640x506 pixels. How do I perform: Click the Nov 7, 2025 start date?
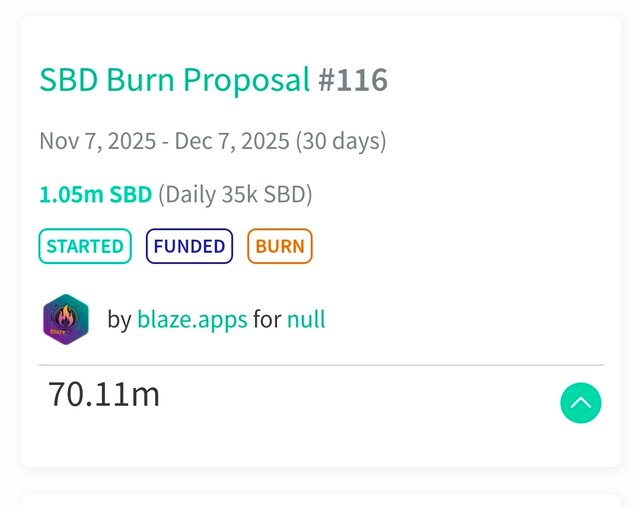click(96, 141)
